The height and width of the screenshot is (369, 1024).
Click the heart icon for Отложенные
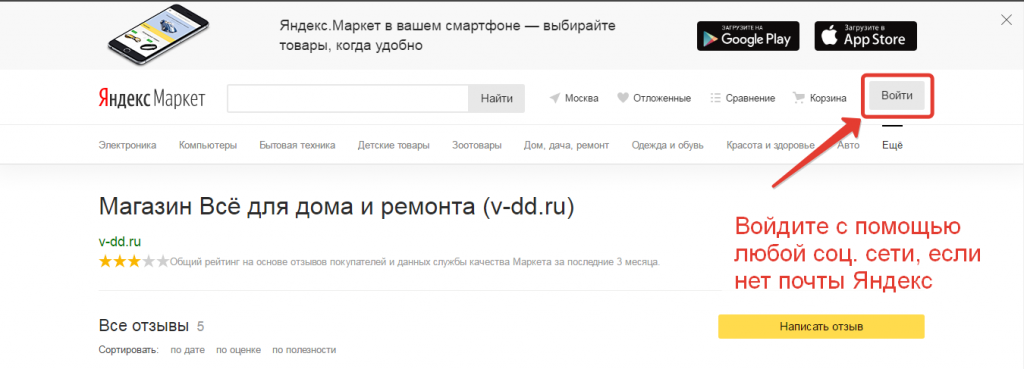tap(623, 98)
